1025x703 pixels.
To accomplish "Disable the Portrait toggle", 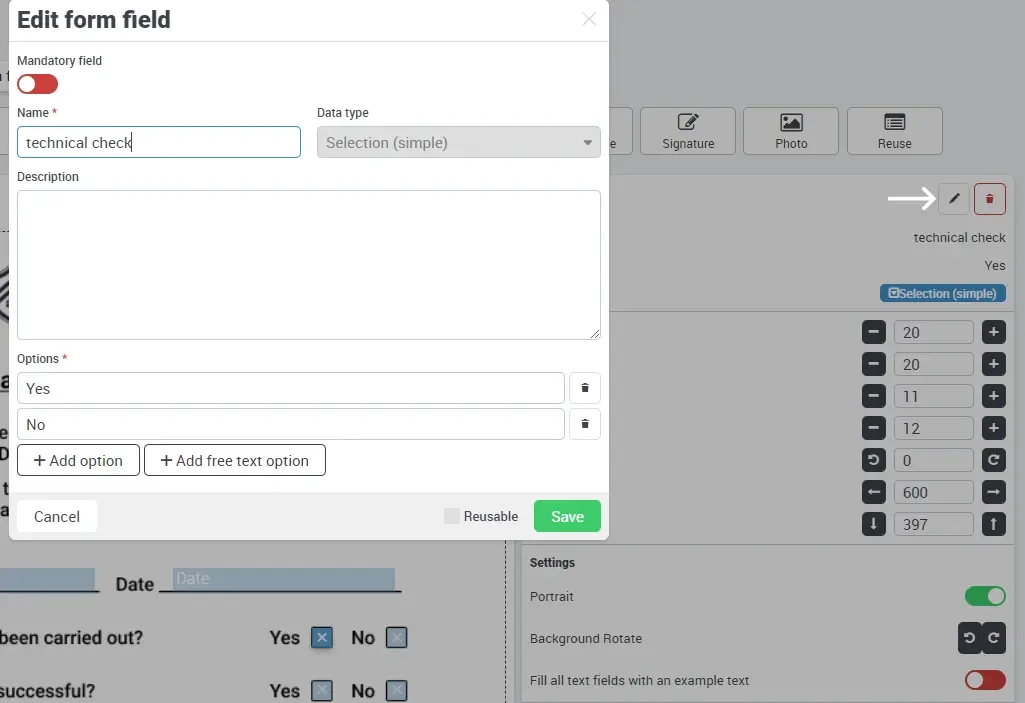I will coord(984,596).
